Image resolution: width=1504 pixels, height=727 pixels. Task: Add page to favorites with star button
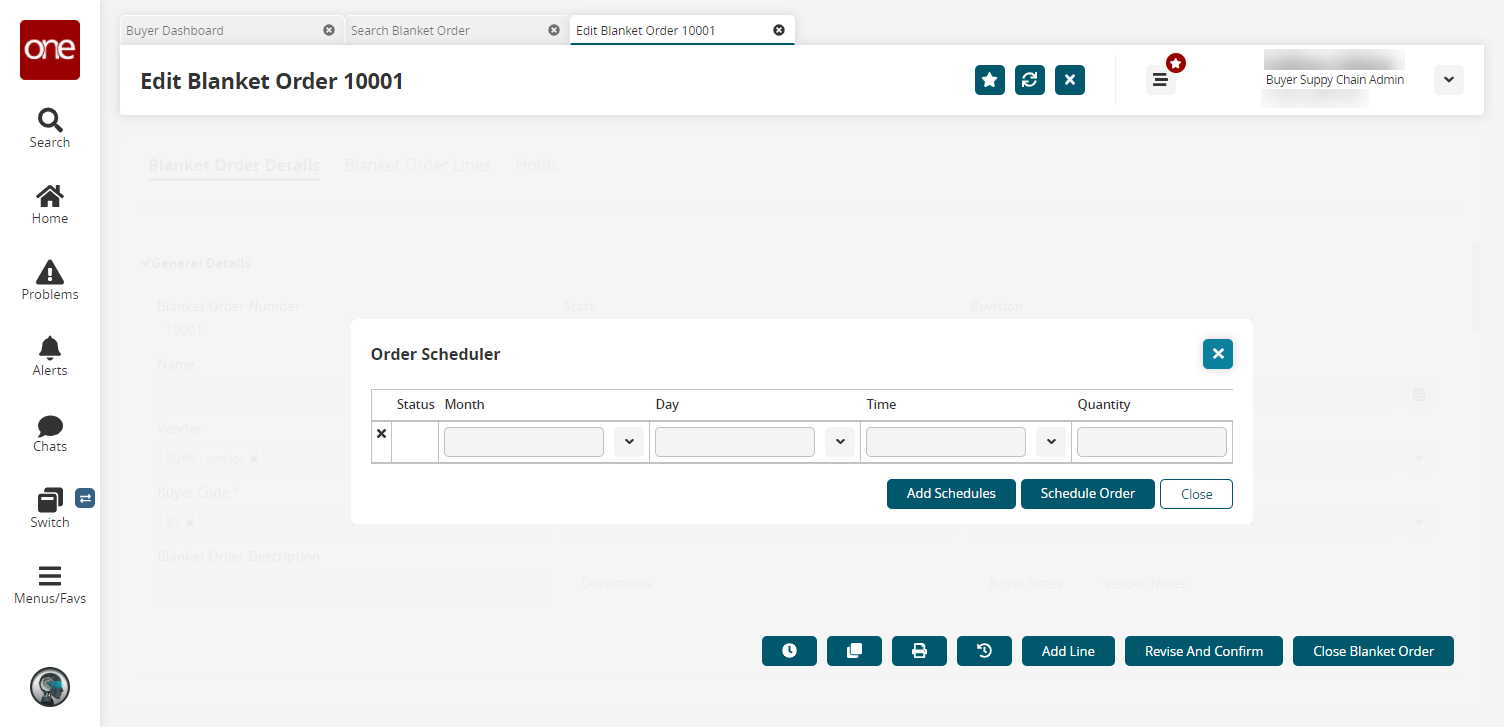990,80
